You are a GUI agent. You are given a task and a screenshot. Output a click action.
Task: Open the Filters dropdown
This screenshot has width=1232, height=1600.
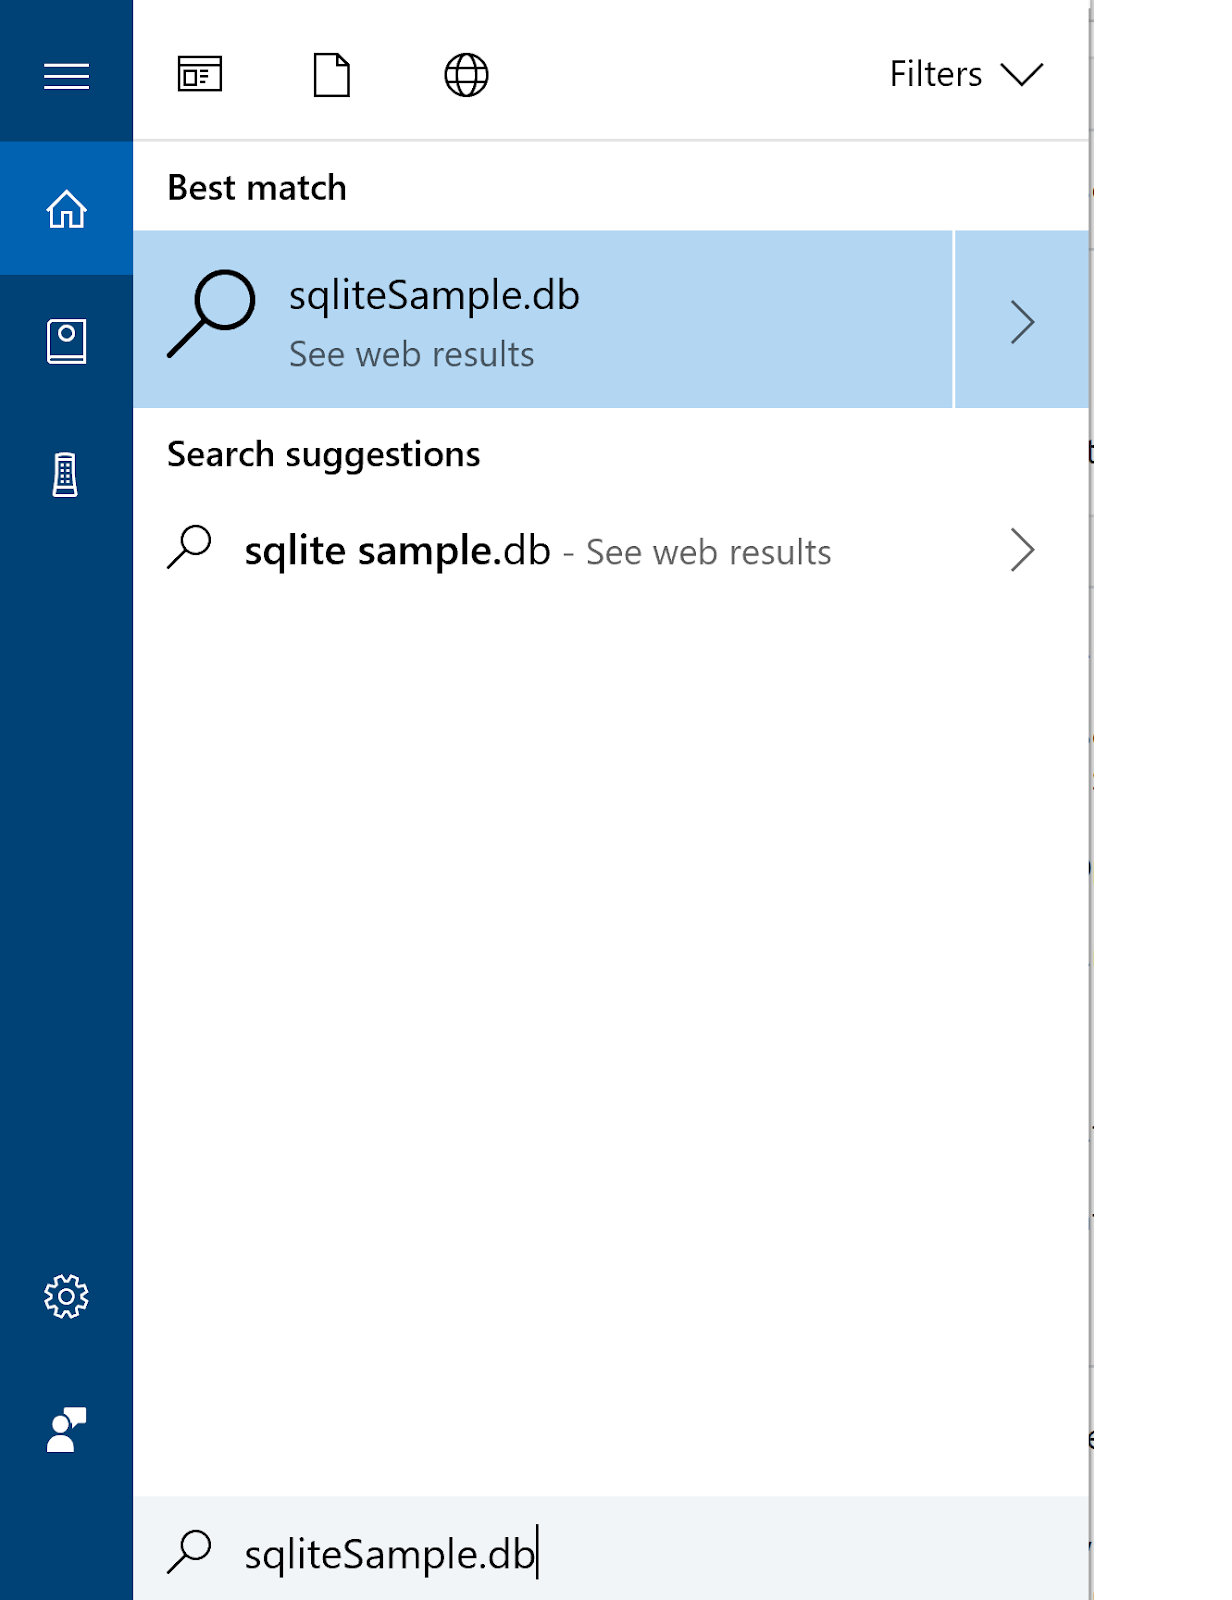coord(1021,75)
